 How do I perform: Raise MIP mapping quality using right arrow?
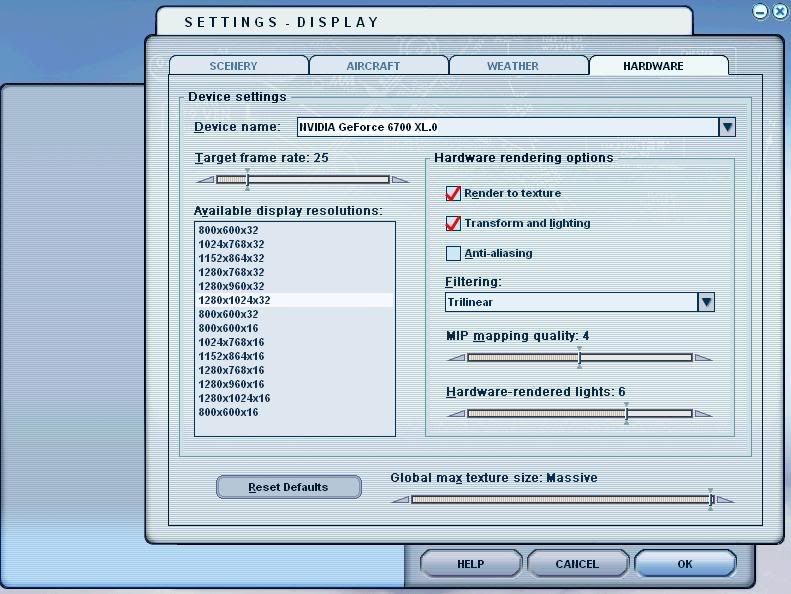coord(703,358)
